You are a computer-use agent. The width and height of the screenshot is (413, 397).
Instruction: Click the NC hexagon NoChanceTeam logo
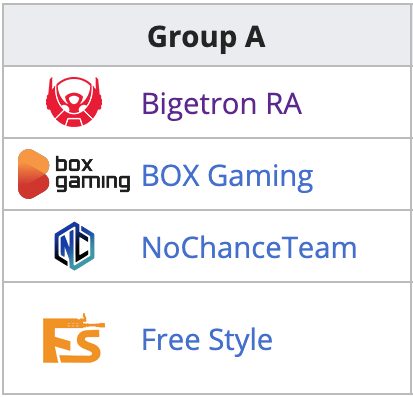pyautogui.click(x=74, y=246)
